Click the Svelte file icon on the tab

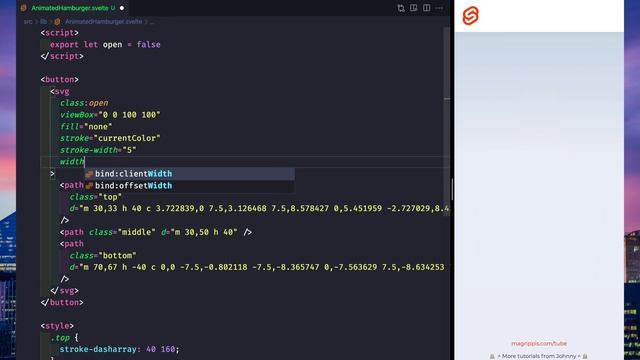24,8
